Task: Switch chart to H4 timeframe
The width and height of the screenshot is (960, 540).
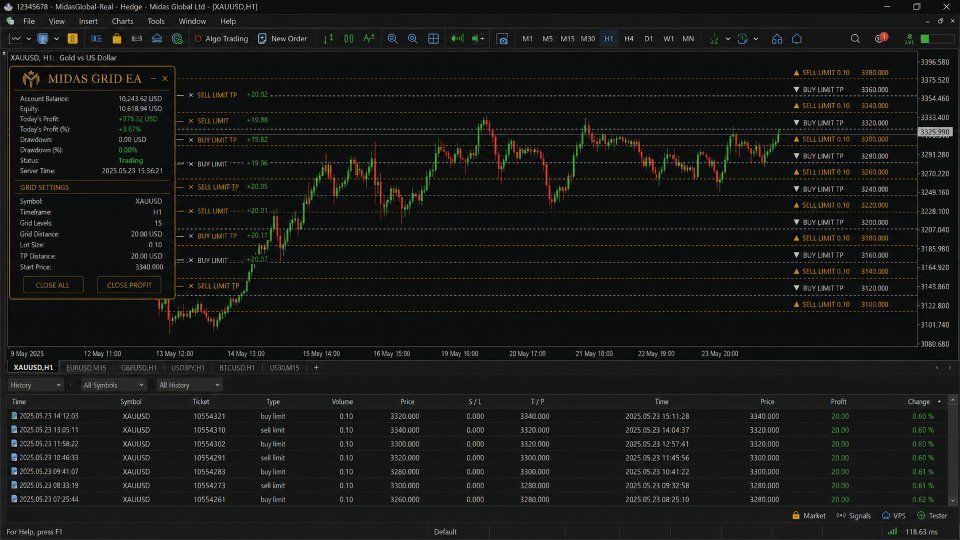Action: (x=629, y=39)
